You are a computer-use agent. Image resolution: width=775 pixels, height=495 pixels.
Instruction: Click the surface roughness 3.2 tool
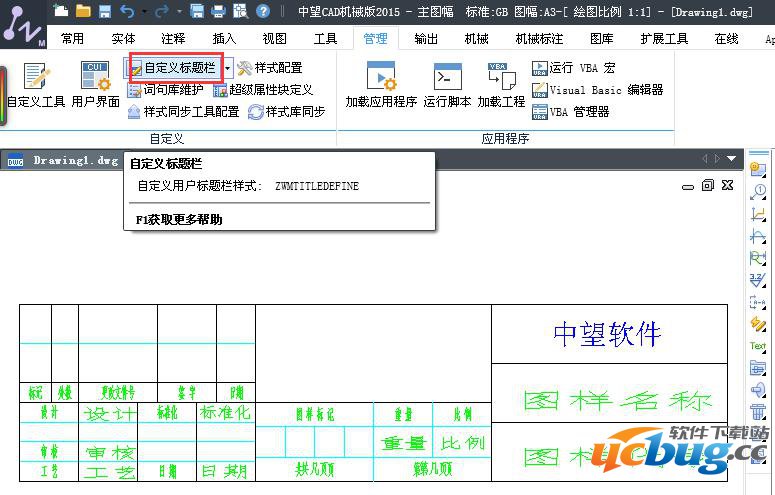757,280
